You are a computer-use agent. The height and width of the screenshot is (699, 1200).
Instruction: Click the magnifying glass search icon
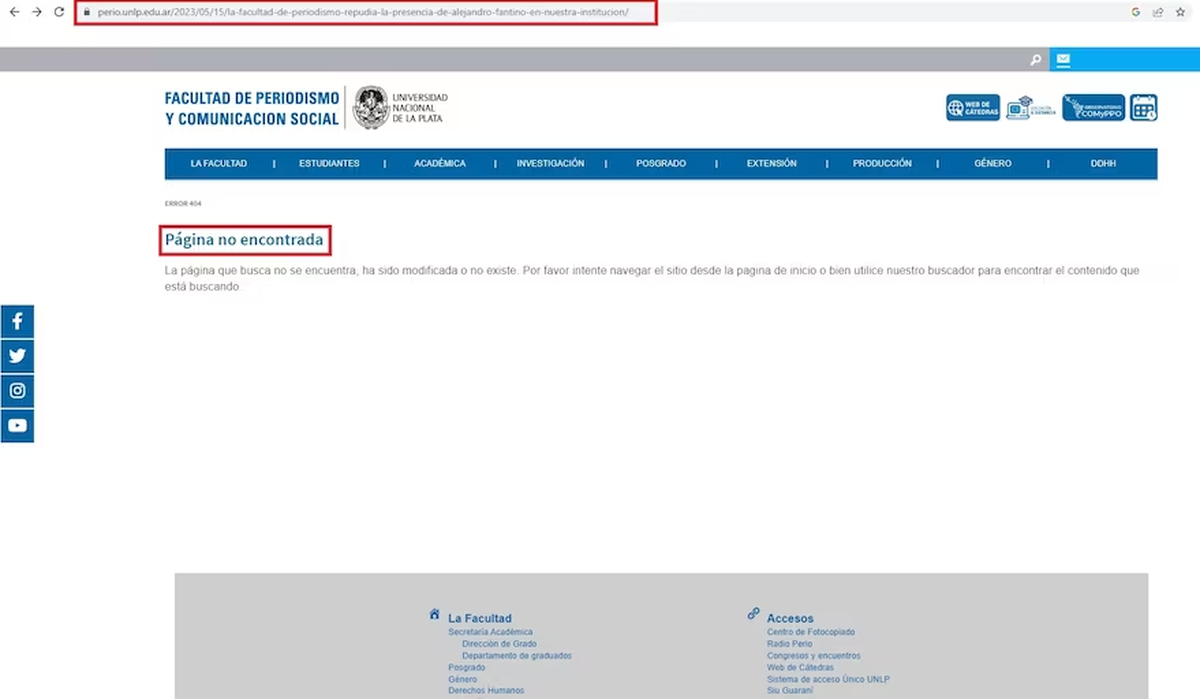pyautogui.click(x=1036, y=60)
